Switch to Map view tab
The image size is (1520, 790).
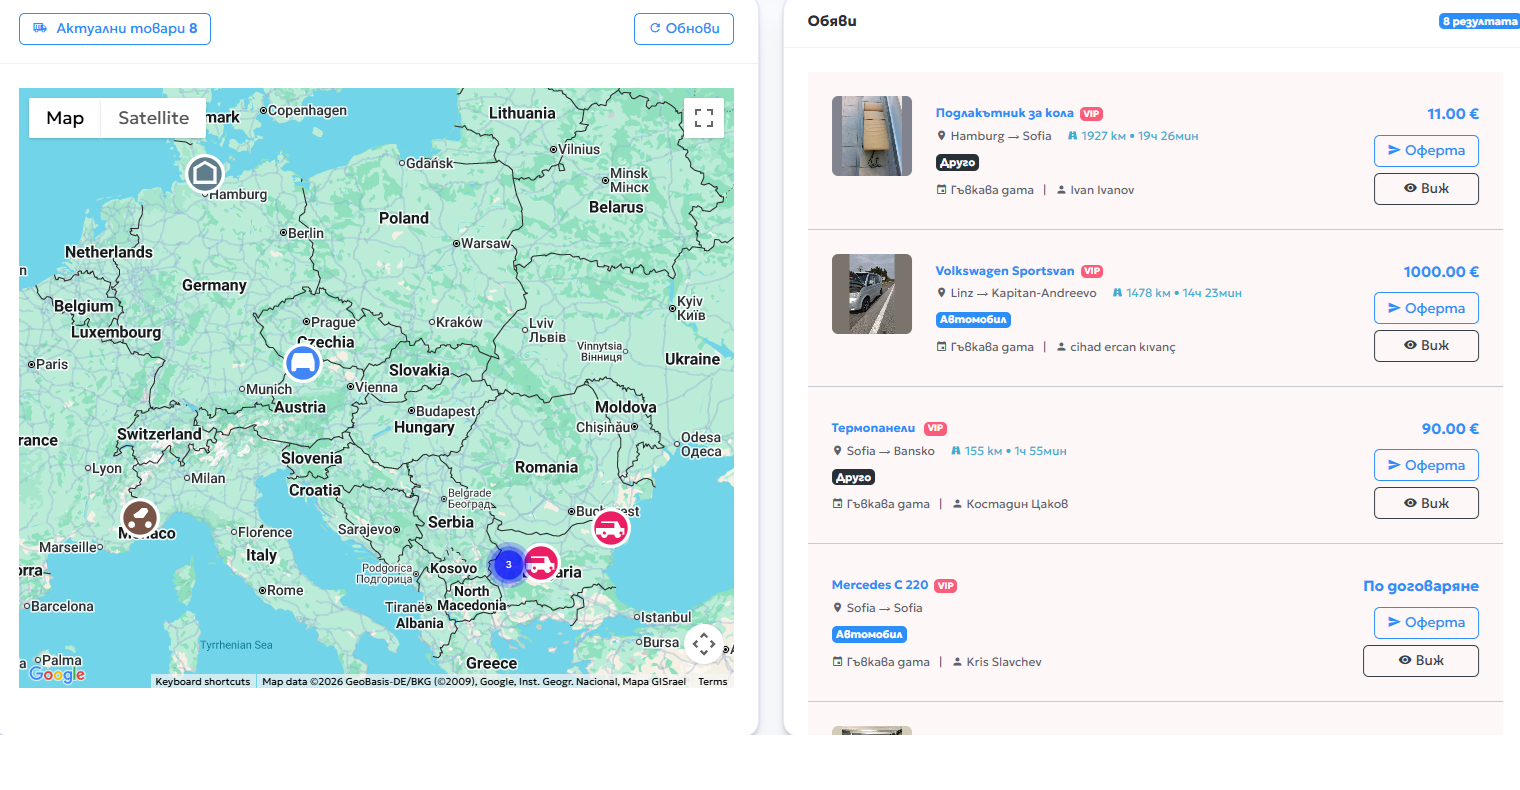[65, 118]
